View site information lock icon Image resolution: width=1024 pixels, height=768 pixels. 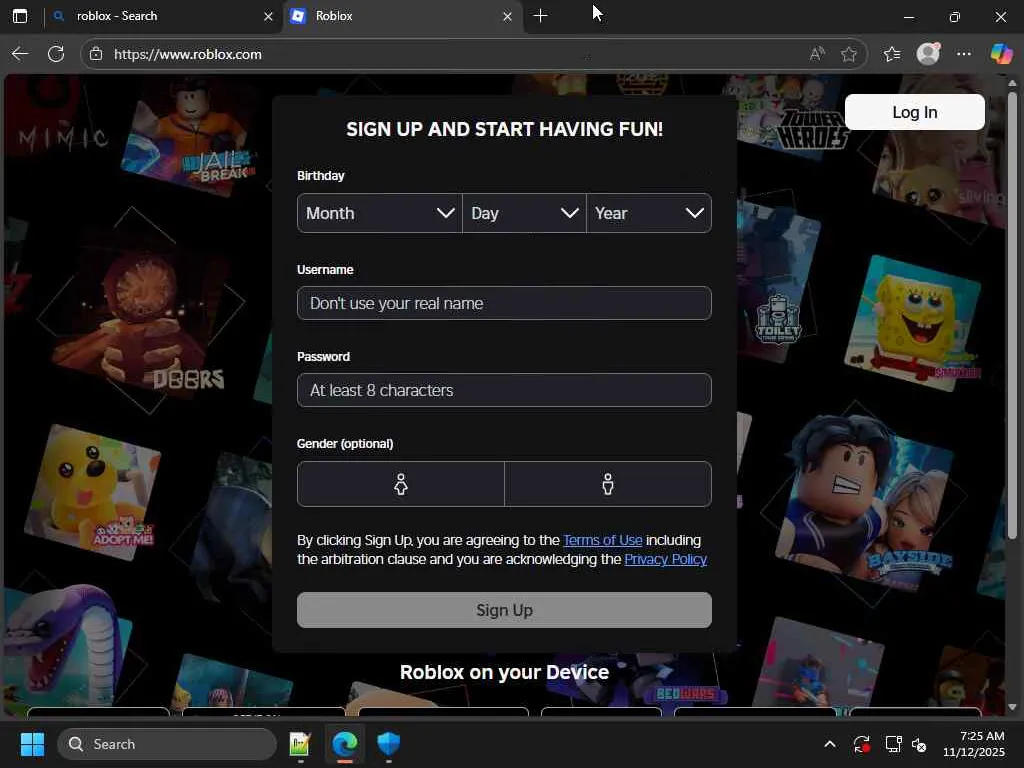coord(96,54)
